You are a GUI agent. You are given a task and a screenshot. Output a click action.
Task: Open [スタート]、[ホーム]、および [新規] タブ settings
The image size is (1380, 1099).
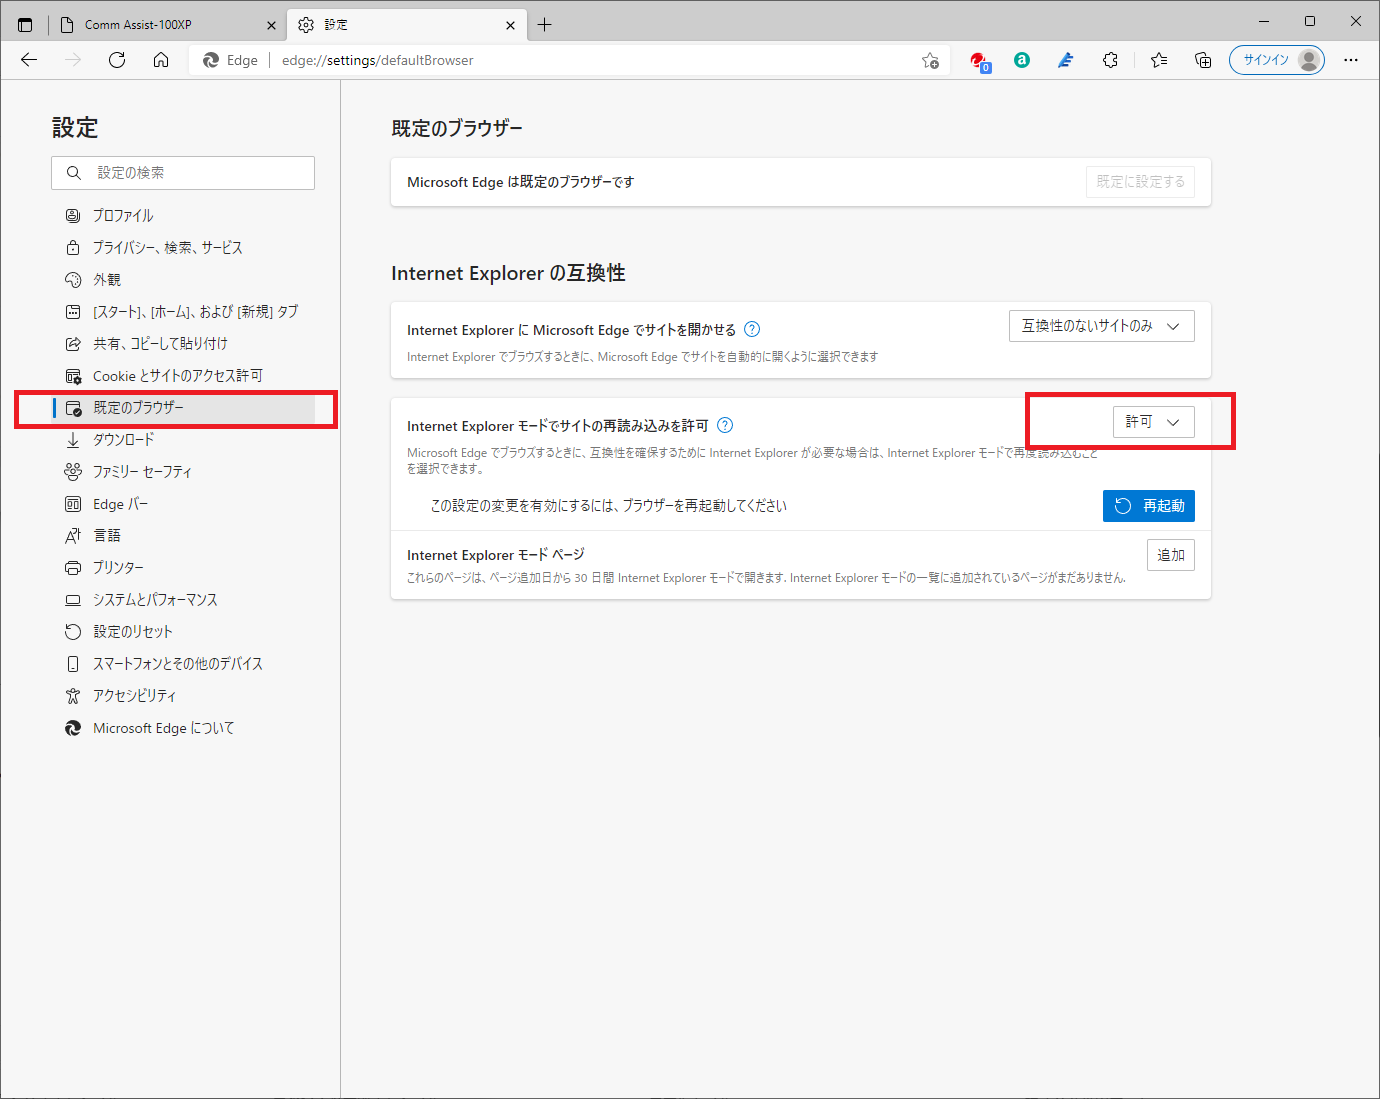tap(183, 312)
